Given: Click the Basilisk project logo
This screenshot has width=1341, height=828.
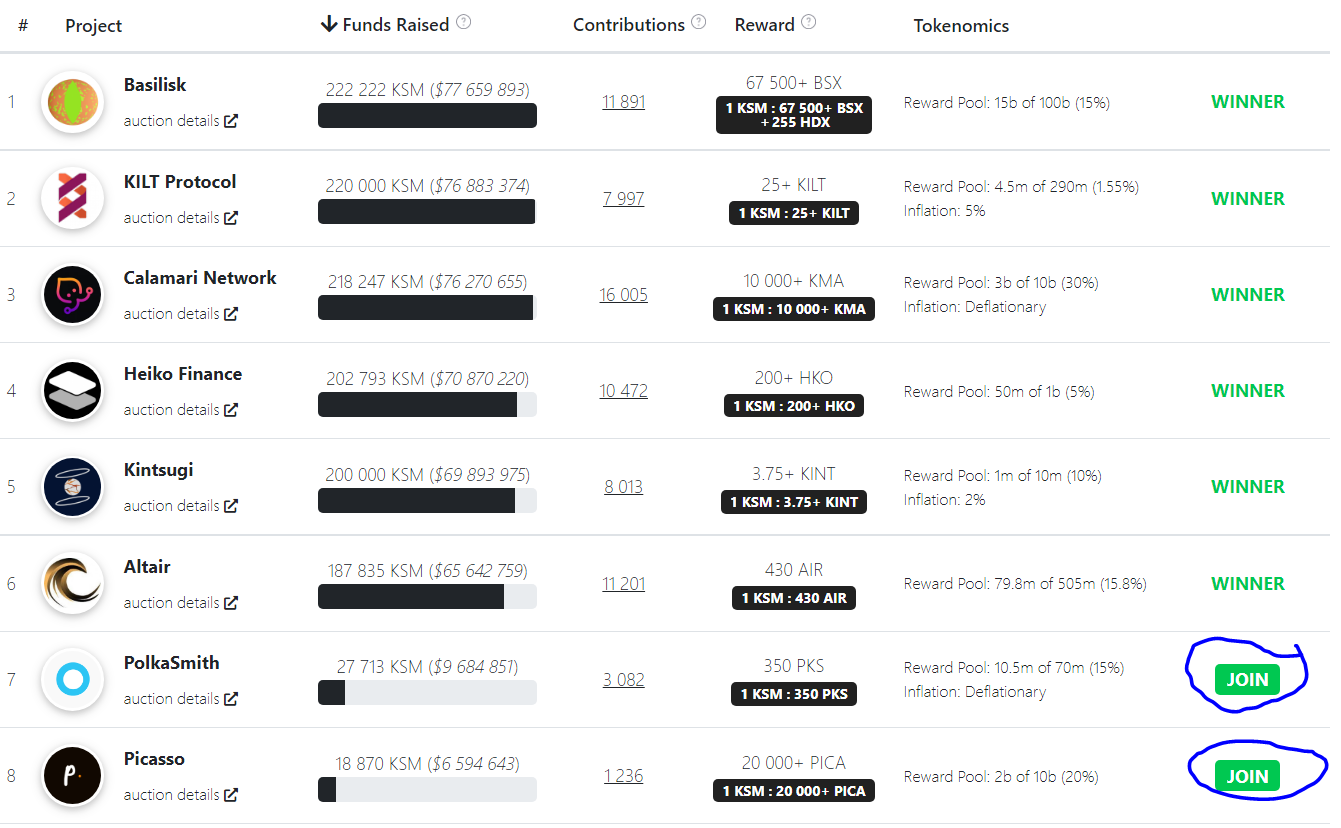Looking at the screenshot, I should pos(73,102).
